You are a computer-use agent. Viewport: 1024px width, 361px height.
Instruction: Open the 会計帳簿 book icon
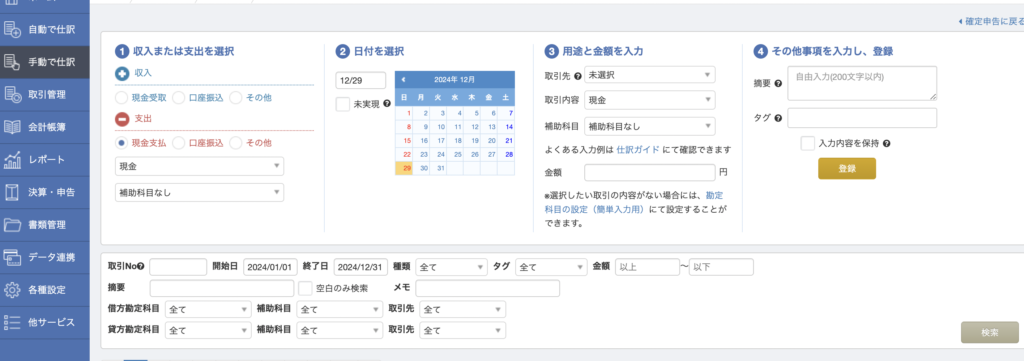12,127
